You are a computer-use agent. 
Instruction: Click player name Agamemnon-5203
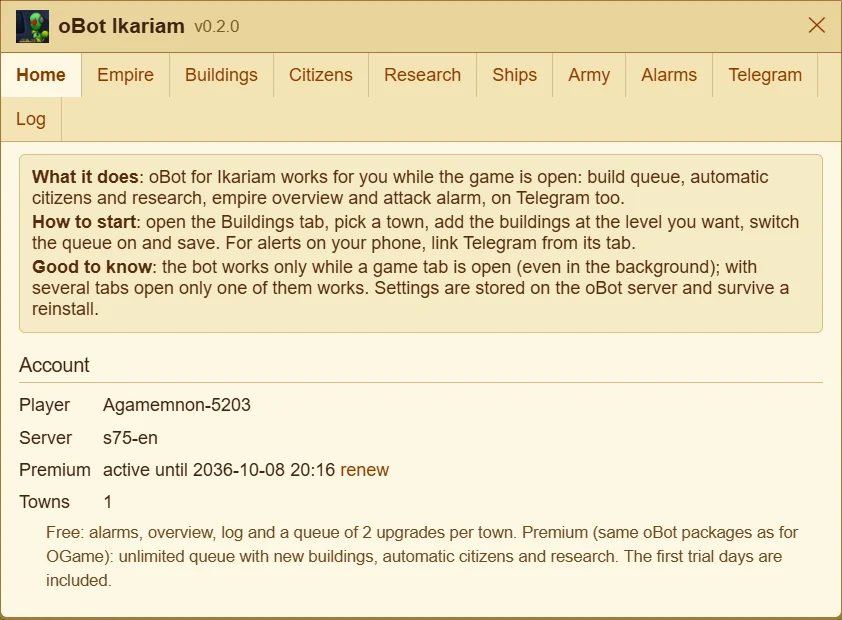coord(177,405)
